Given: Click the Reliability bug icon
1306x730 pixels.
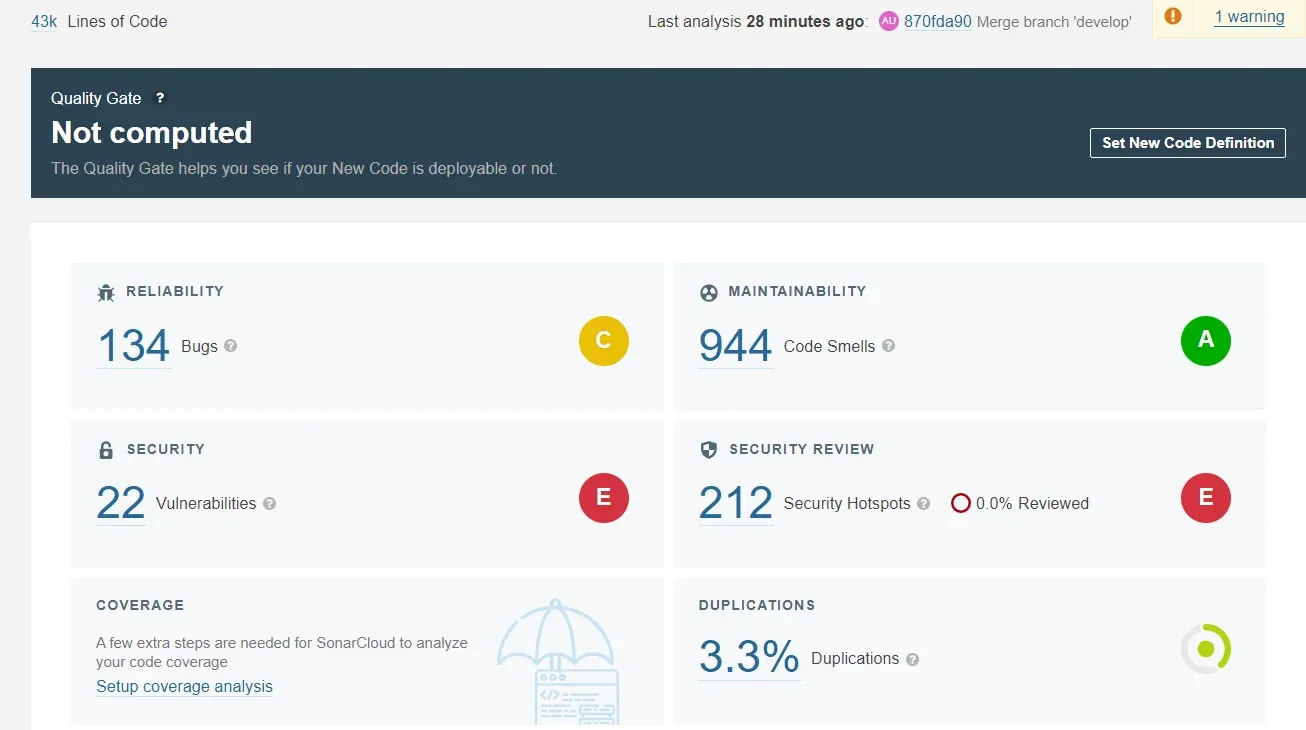Looking at the screenshot, I should 106,292.
